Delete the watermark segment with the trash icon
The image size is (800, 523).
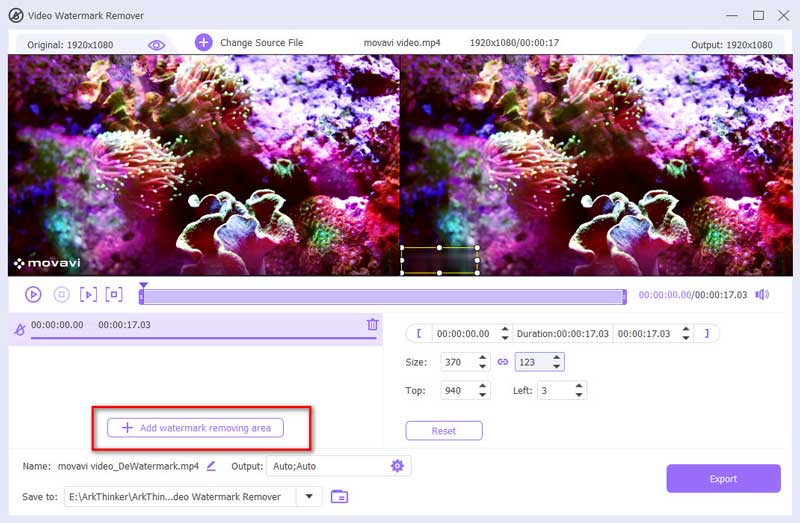click(372, 324)
